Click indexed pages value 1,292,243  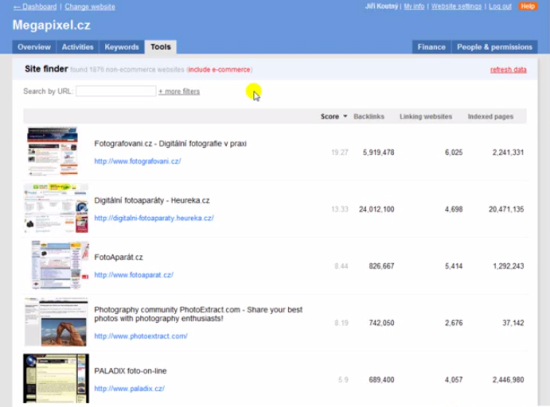pos(509,266)
